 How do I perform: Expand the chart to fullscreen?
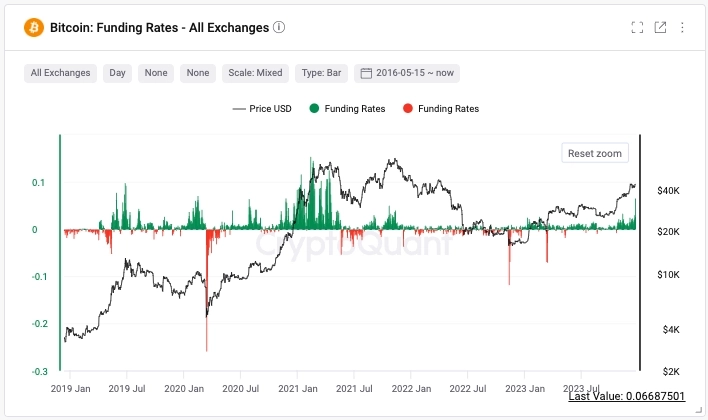tap(637, 28)
